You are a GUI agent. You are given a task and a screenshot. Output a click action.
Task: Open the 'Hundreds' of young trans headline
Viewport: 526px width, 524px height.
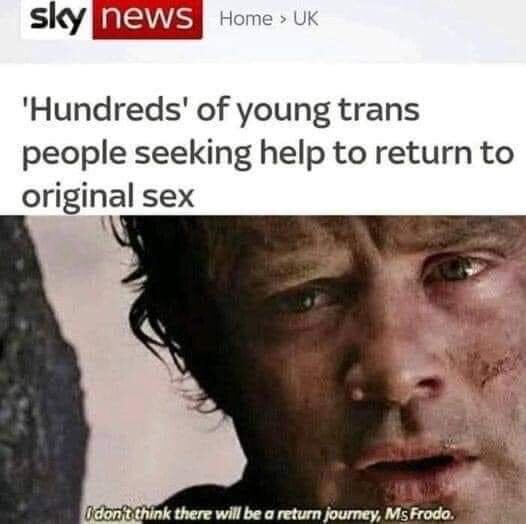tap(267, 153)
